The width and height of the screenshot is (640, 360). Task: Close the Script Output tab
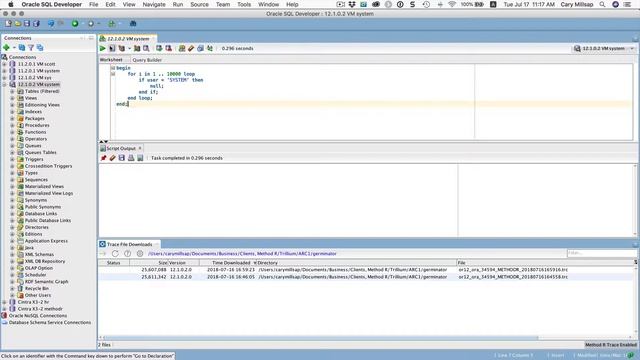[140, 148]
